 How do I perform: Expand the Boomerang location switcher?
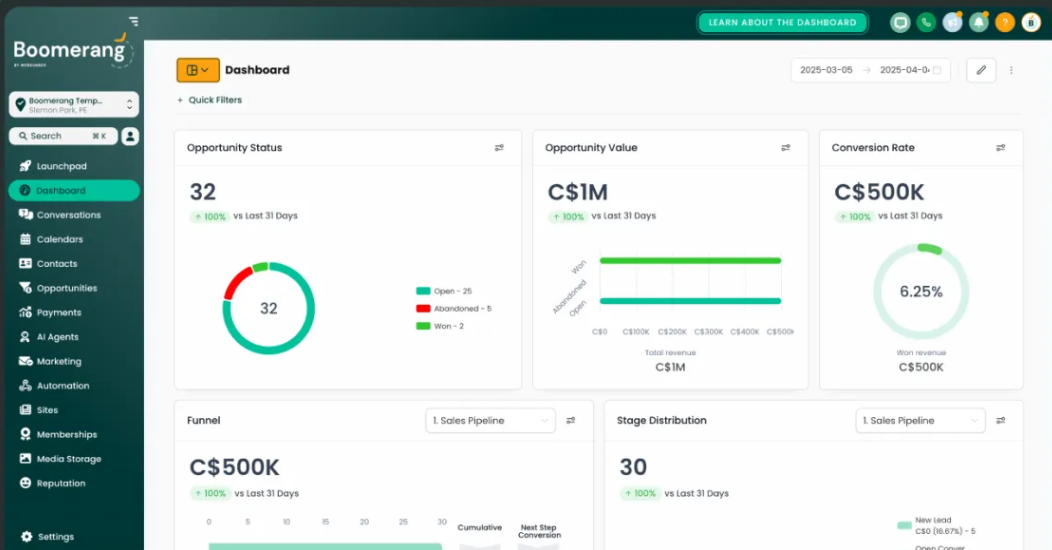pyautogui.click(x=74, y=104)
